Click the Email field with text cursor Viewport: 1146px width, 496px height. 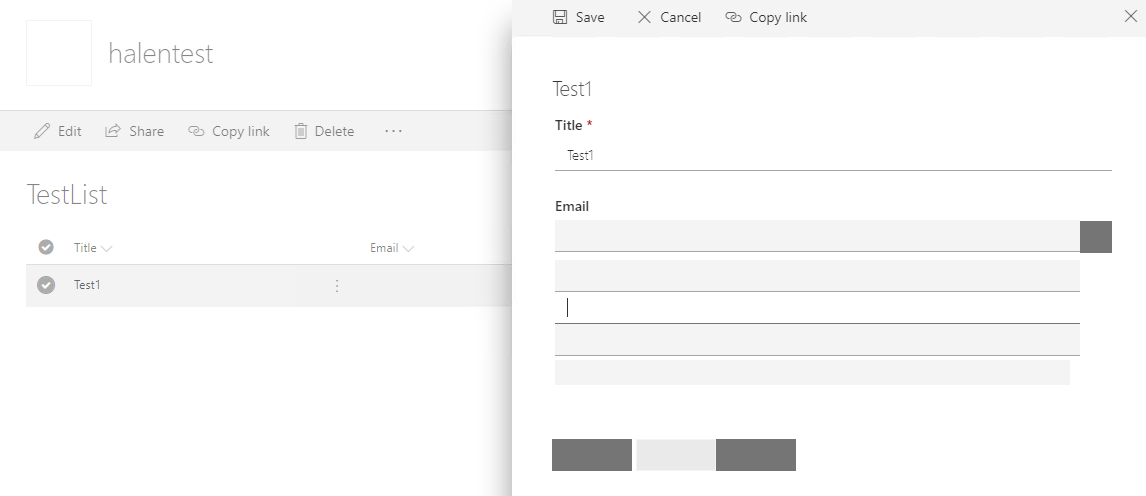(817, 308)
